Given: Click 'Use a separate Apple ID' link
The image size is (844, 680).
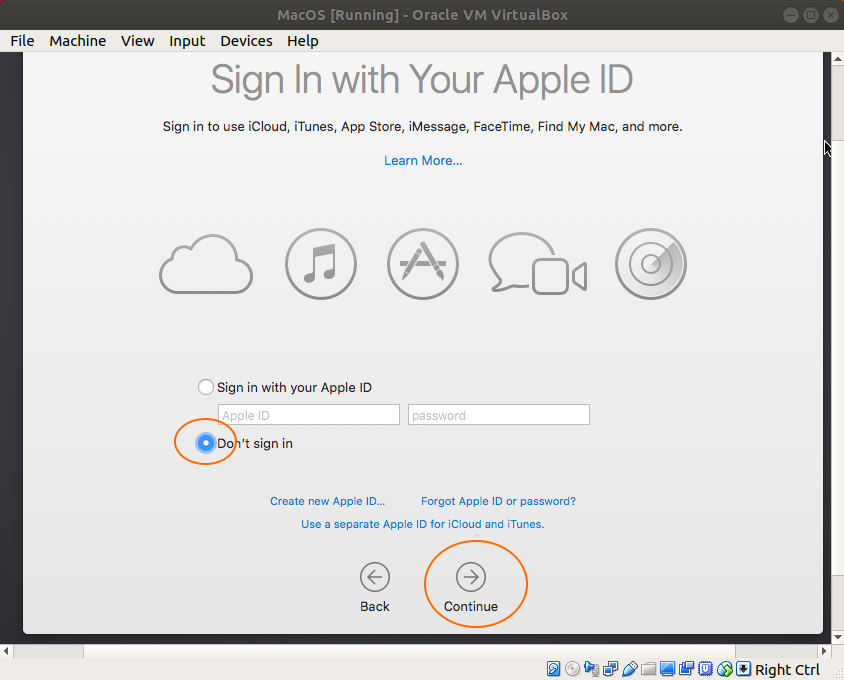Looking at the screenshot, I should tap(423, 524).
